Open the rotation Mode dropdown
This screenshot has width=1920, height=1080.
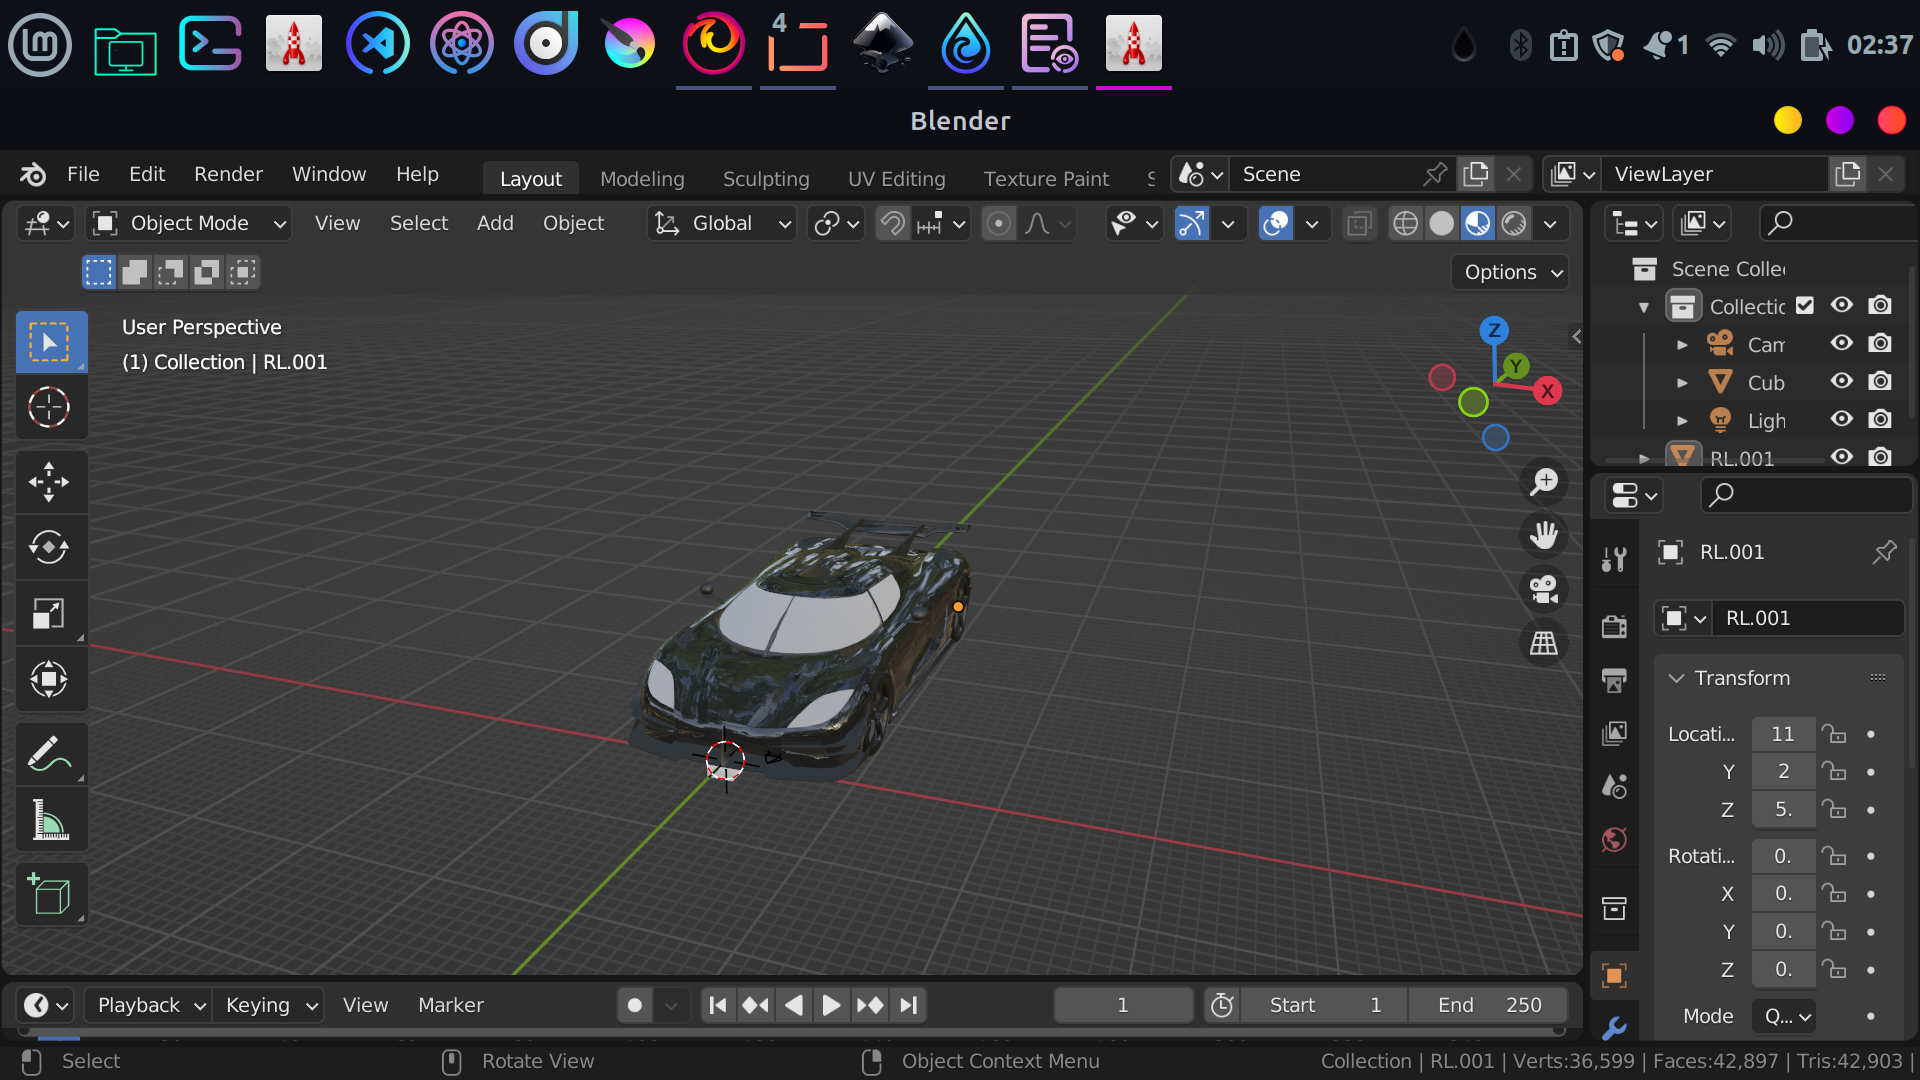tap(1784, 1016)
